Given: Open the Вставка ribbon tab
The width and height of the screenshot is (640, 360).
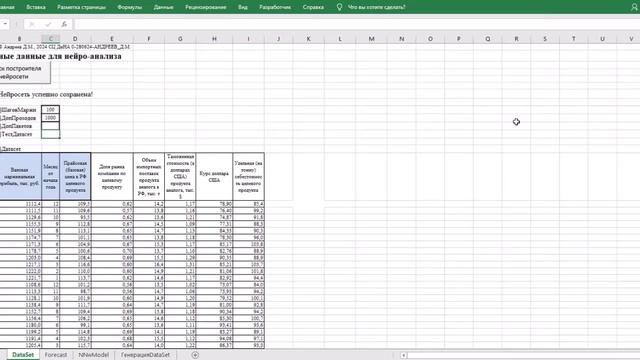Looking at the screenshot, I should (36, 7).
